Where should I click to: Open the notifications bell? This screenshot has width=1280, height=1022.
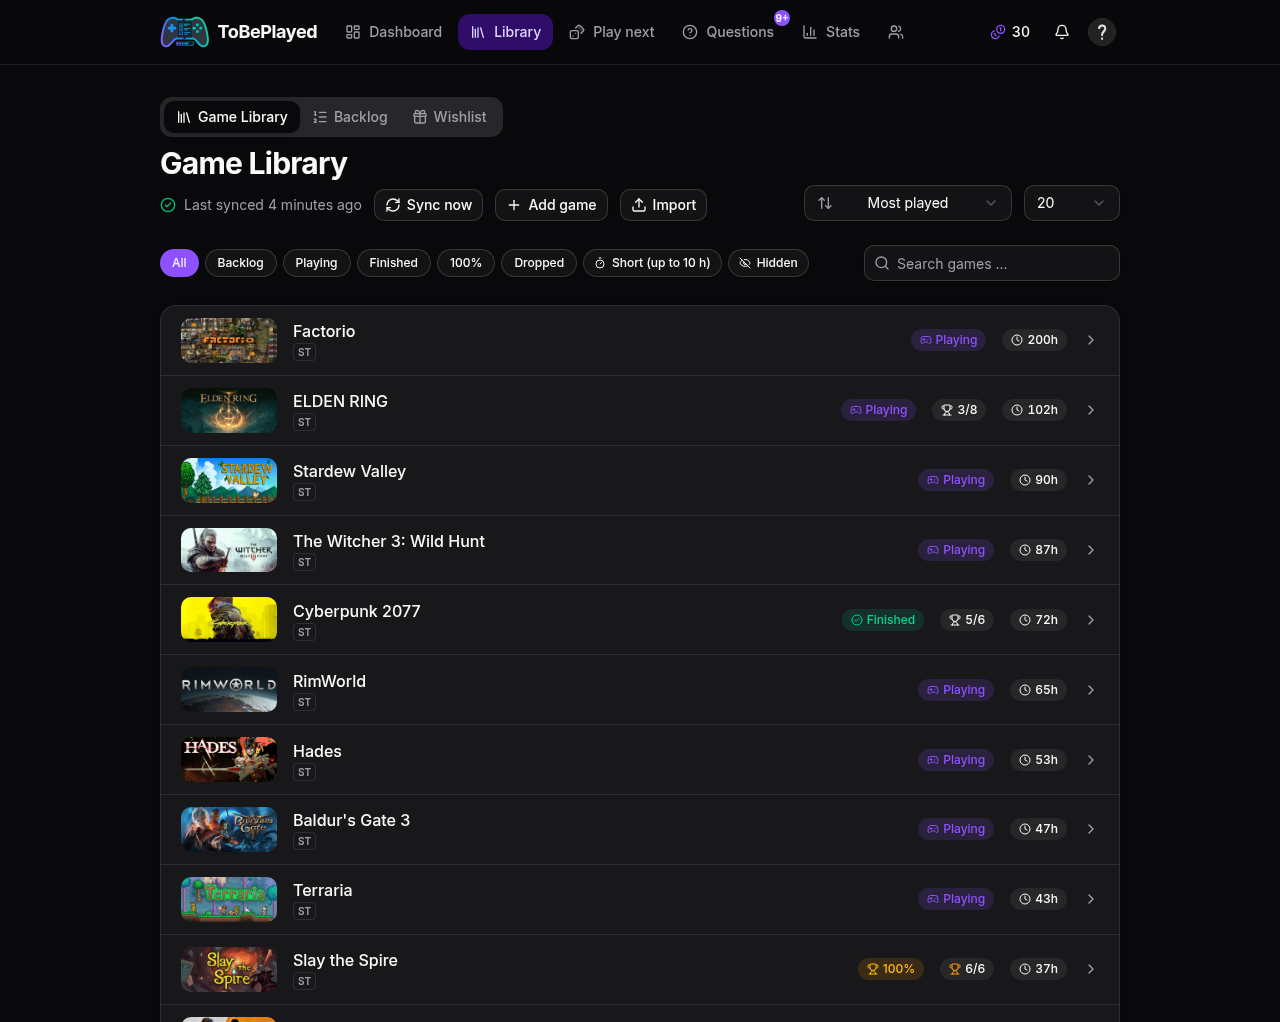pyautogui.click(x=1062, y=32)
